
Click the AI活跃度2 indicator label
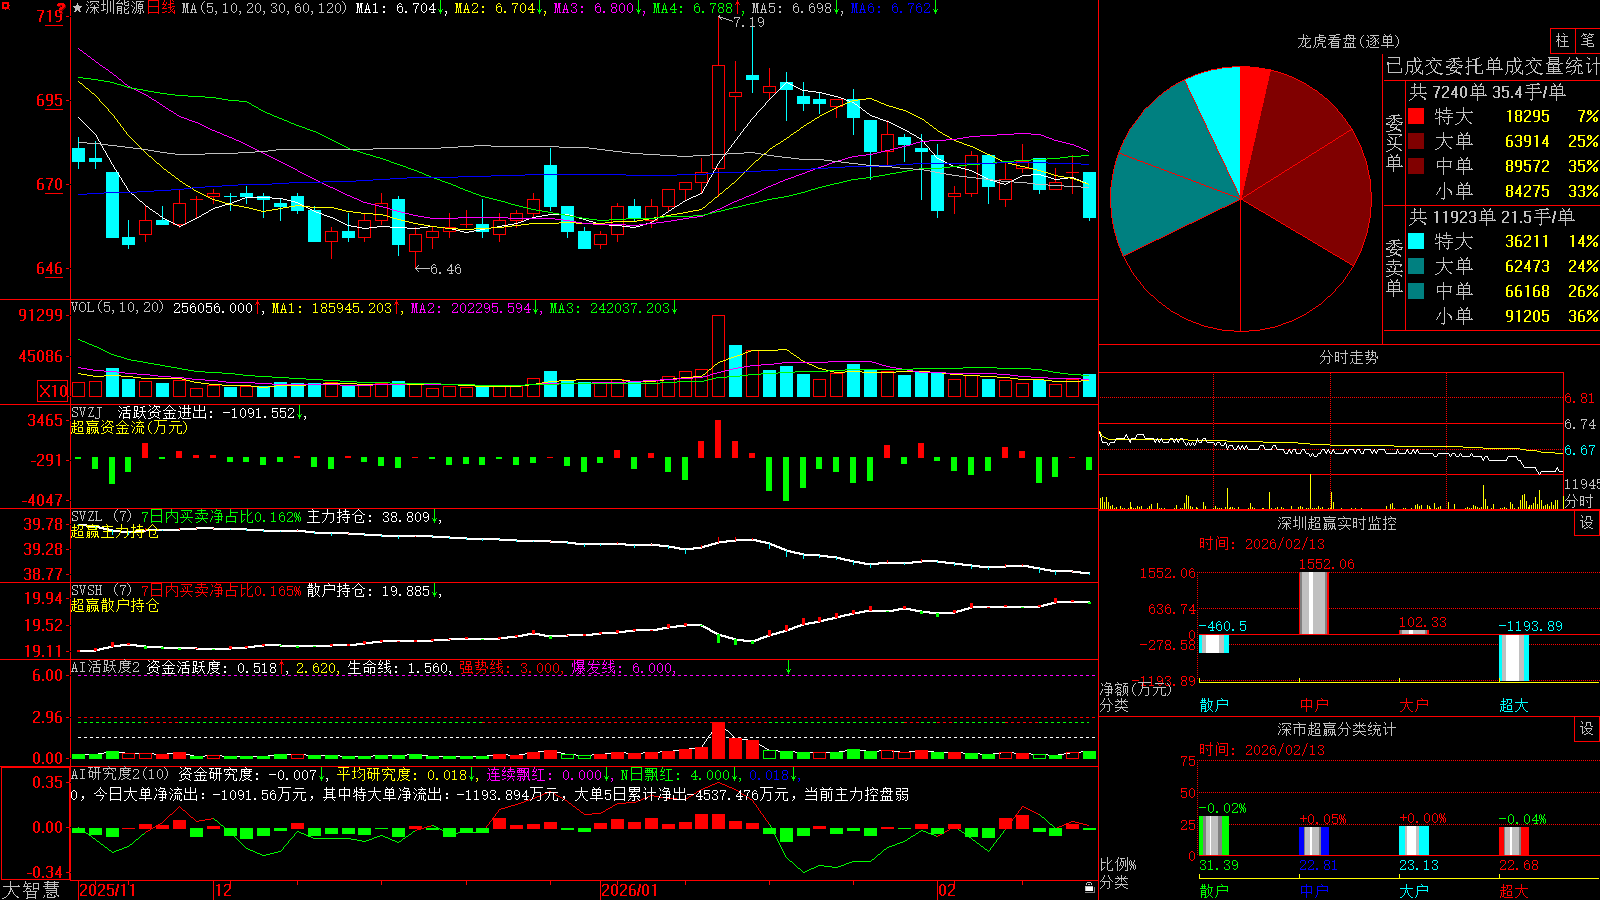[106, 667]
